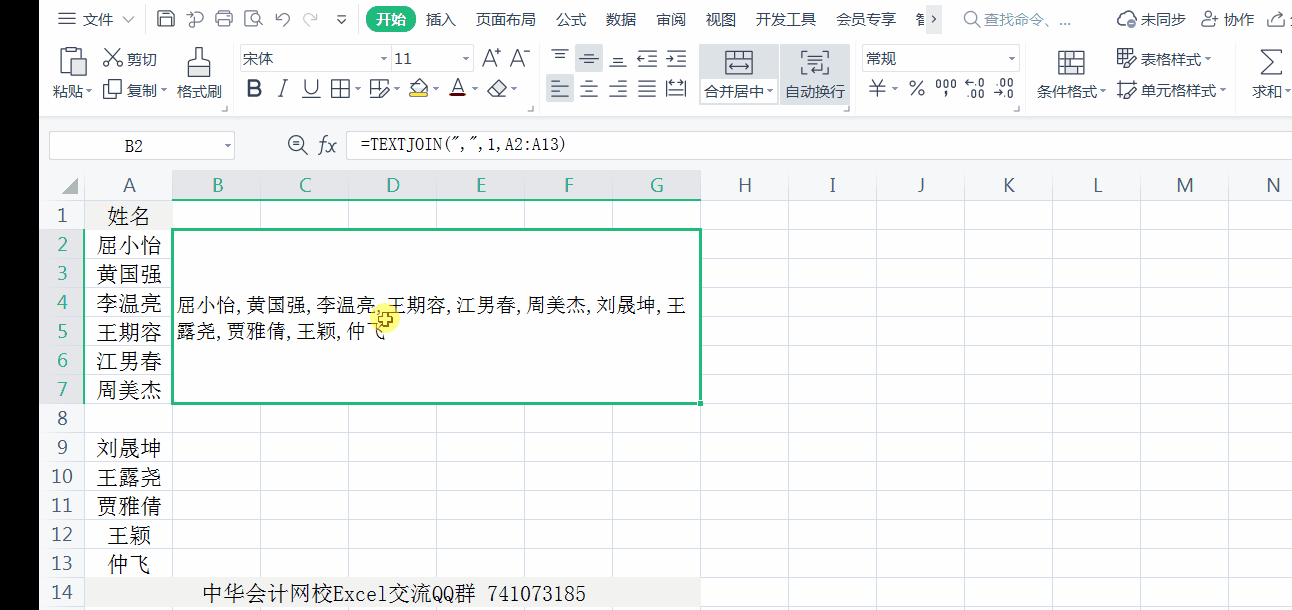Switch to the Developer Tools (开发工具) tab
1292x610 pixels.
786,19
